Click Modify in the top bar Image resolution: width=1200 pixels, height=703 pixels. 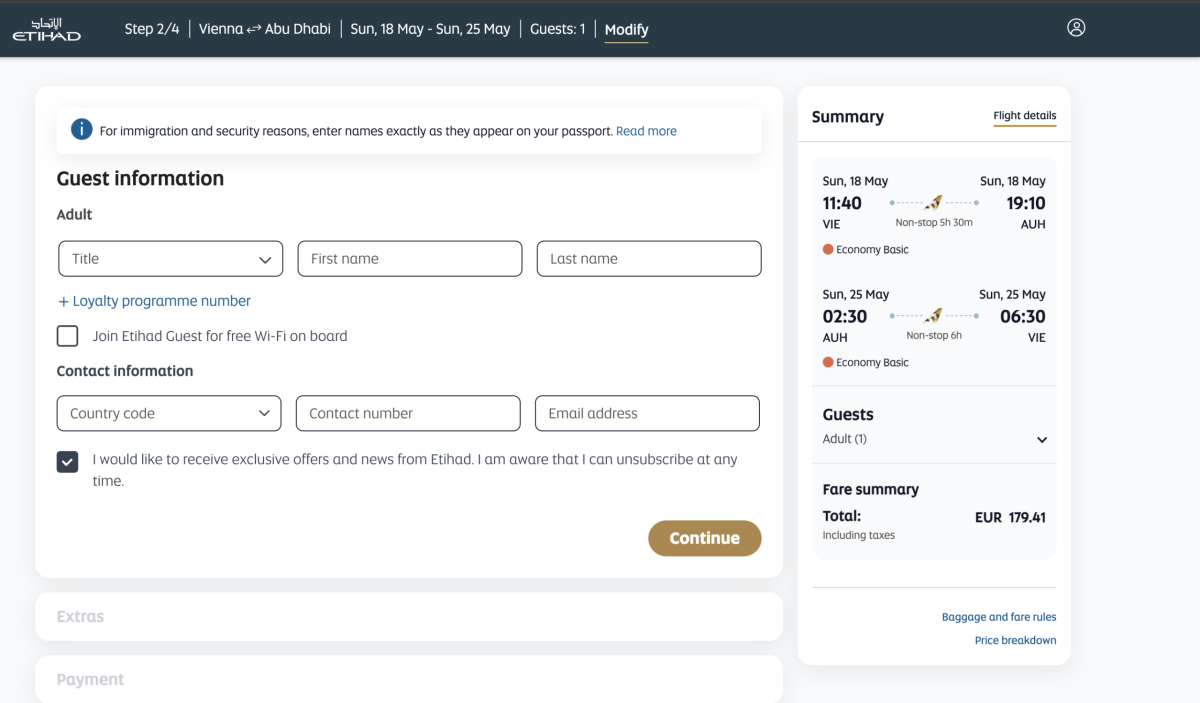coord(626,29)
